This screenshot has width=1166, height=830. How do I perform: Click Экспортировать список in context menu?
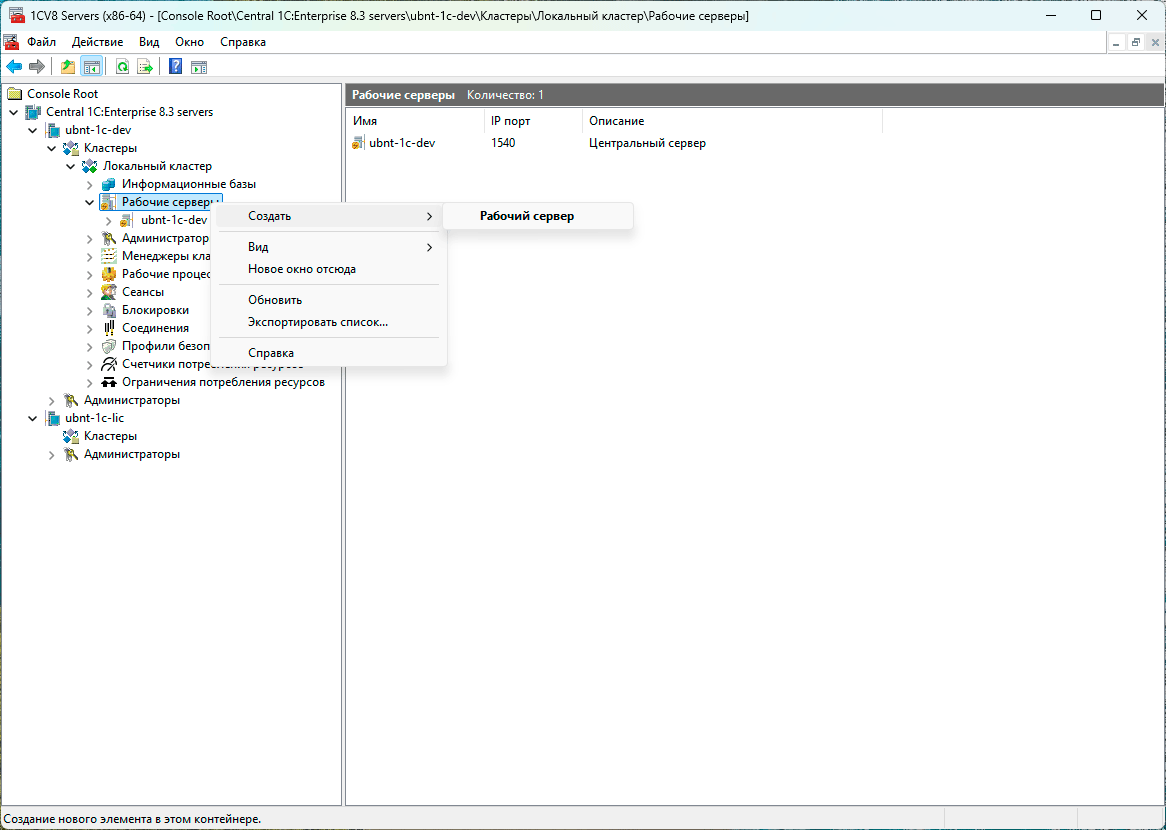(x=318, y=322)
